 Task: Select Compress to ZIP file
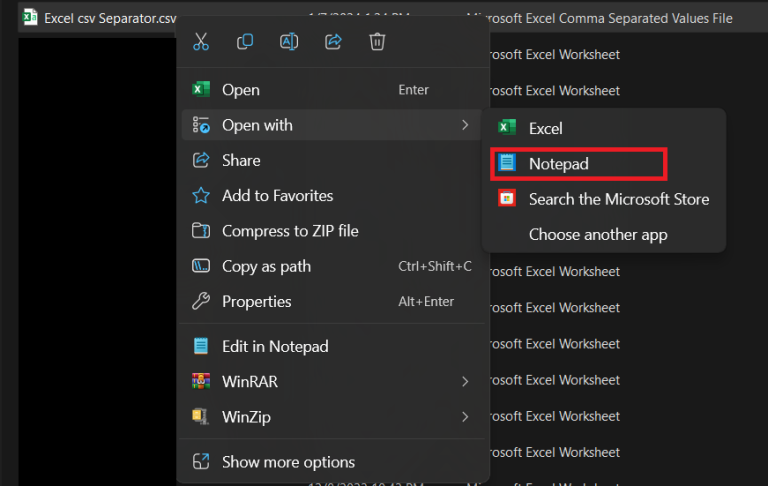290,231
